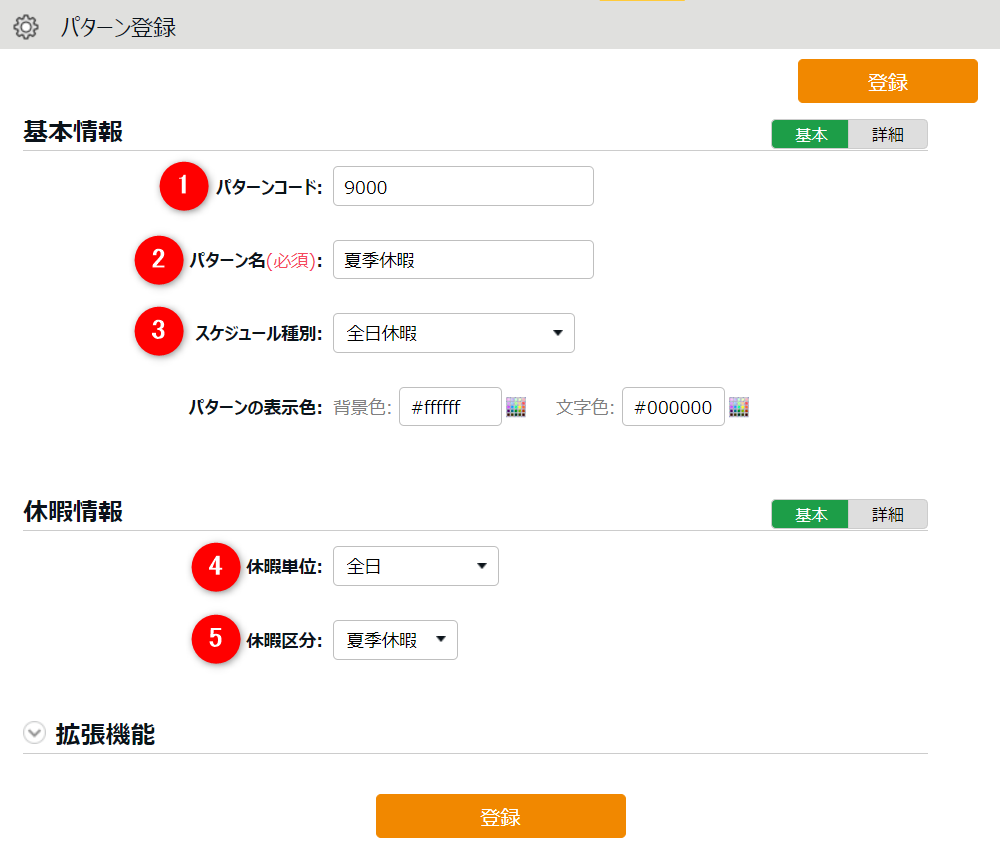Select 基本 toggle in 休暇情報 section
This screenshot has width=1000, height=856.
click(x=810, y=514)
